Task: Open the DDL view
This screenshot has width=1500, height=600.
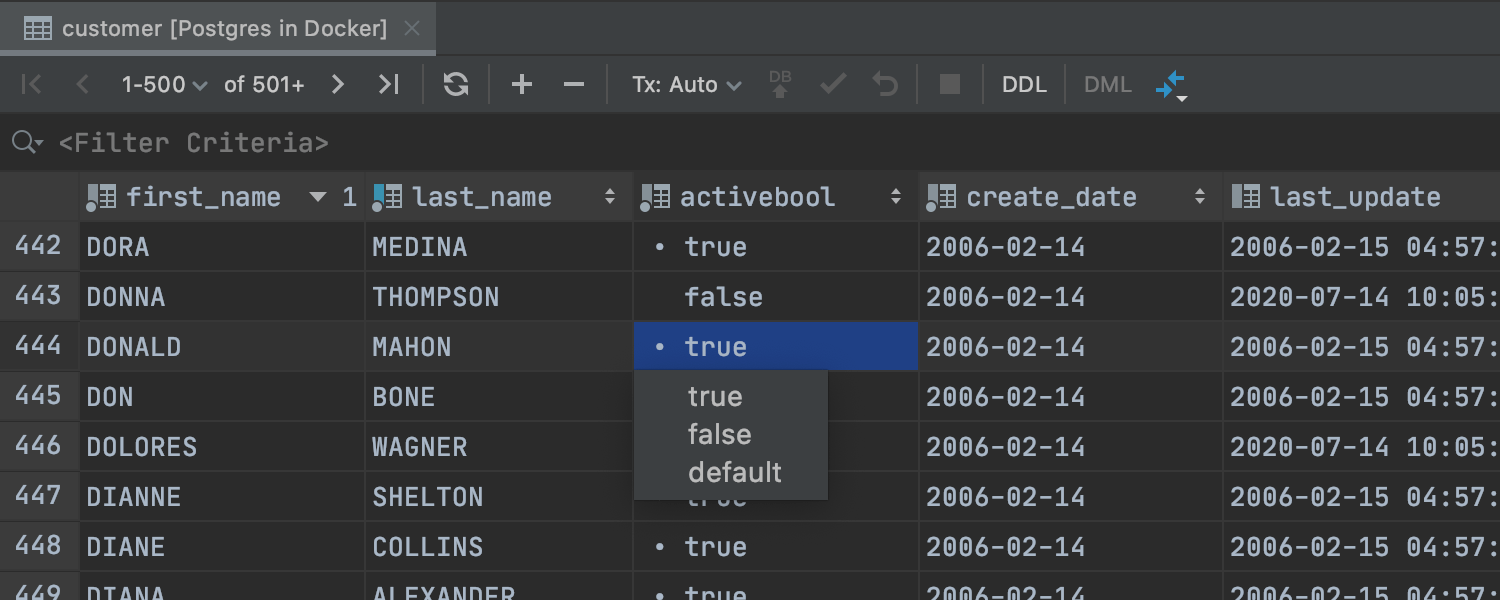Action: (x=1024, y=85)
